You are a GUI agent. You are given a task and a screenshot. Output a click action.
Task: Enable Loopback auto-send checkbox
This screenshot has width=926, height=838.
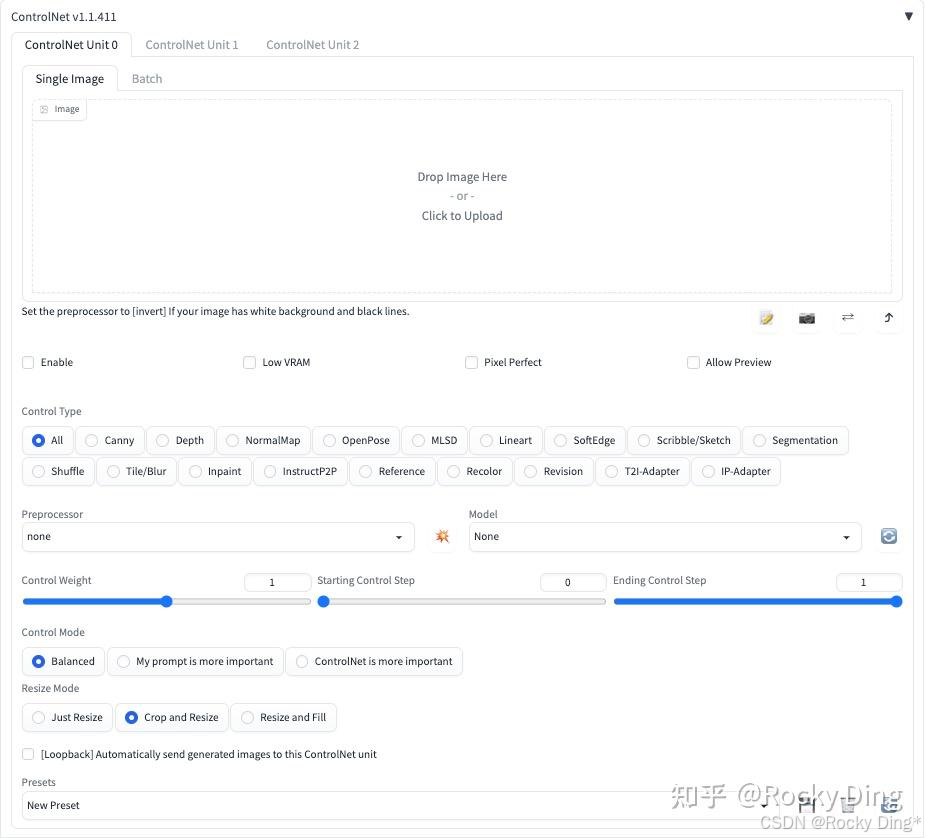click(28, 754)
